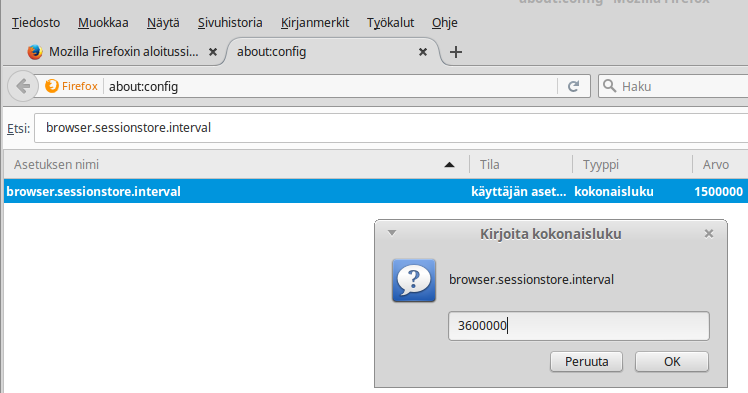Click kokonaisluku type cell in the row
The image size is (748, 393).
(614, 192)
